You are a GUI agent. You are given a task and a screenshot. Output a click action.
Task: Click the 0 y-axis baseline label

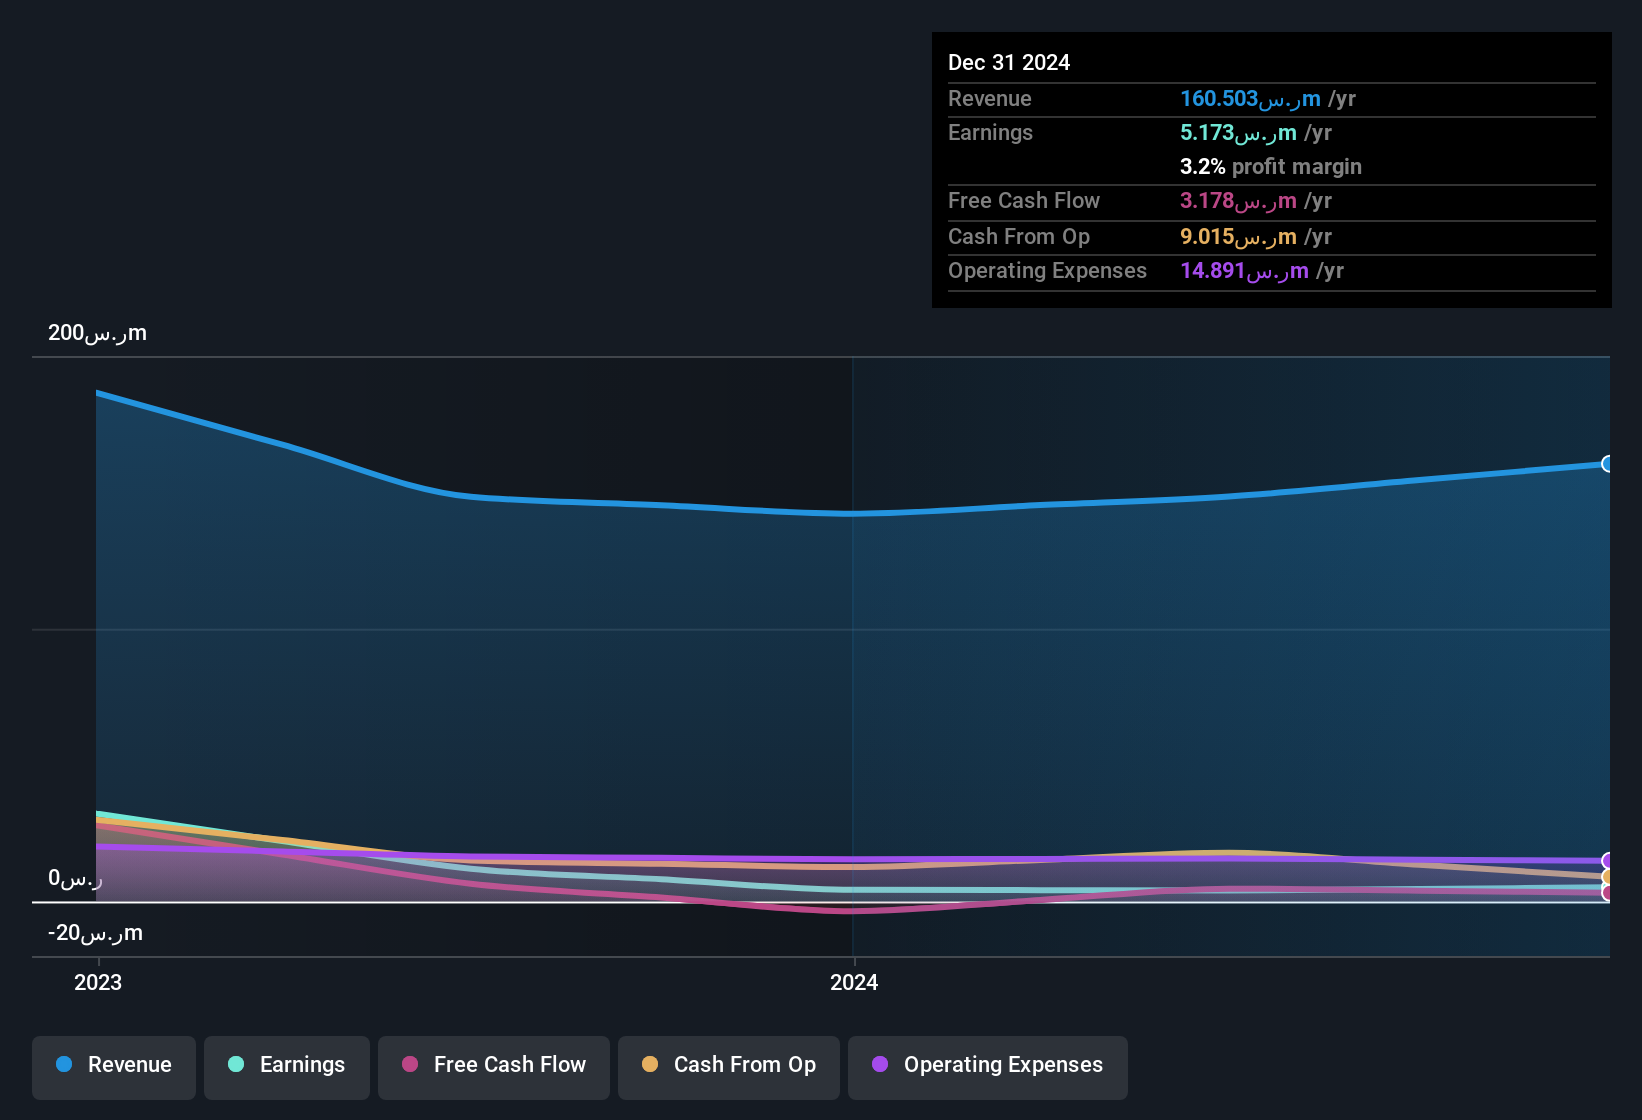pyautogui.click(x=75, y=878)
